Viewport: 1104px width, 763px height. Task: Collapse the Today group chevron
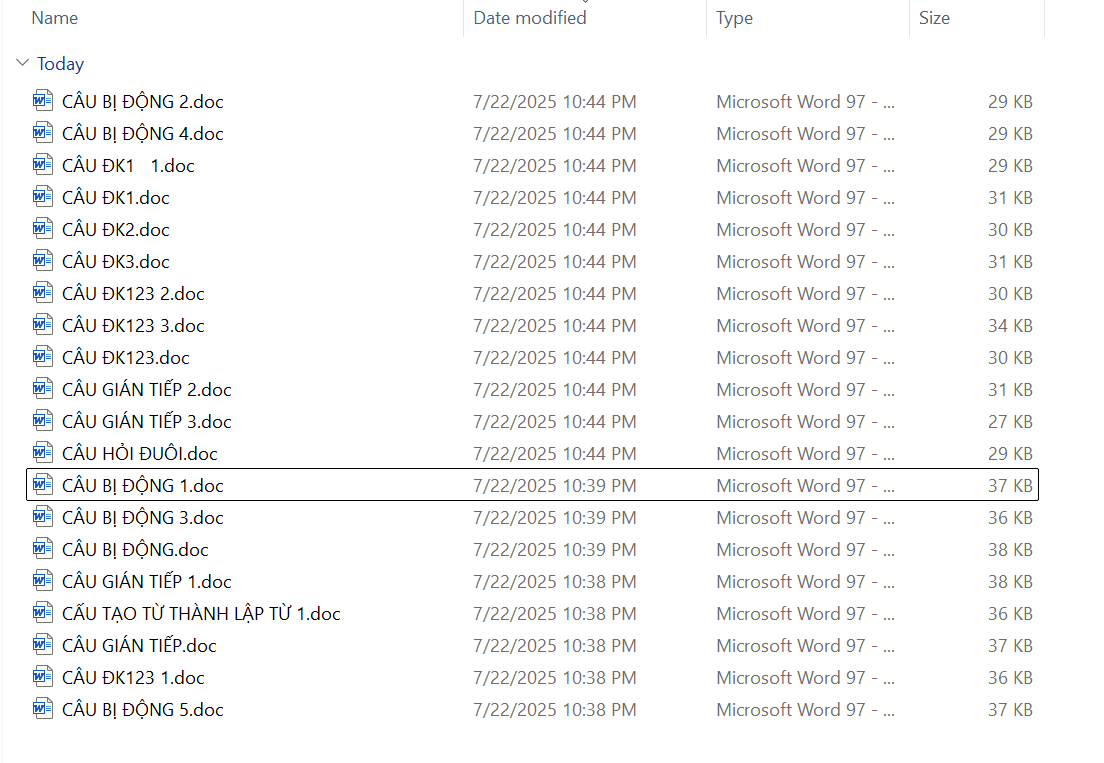pyautogui.click(x=22, y=64)
